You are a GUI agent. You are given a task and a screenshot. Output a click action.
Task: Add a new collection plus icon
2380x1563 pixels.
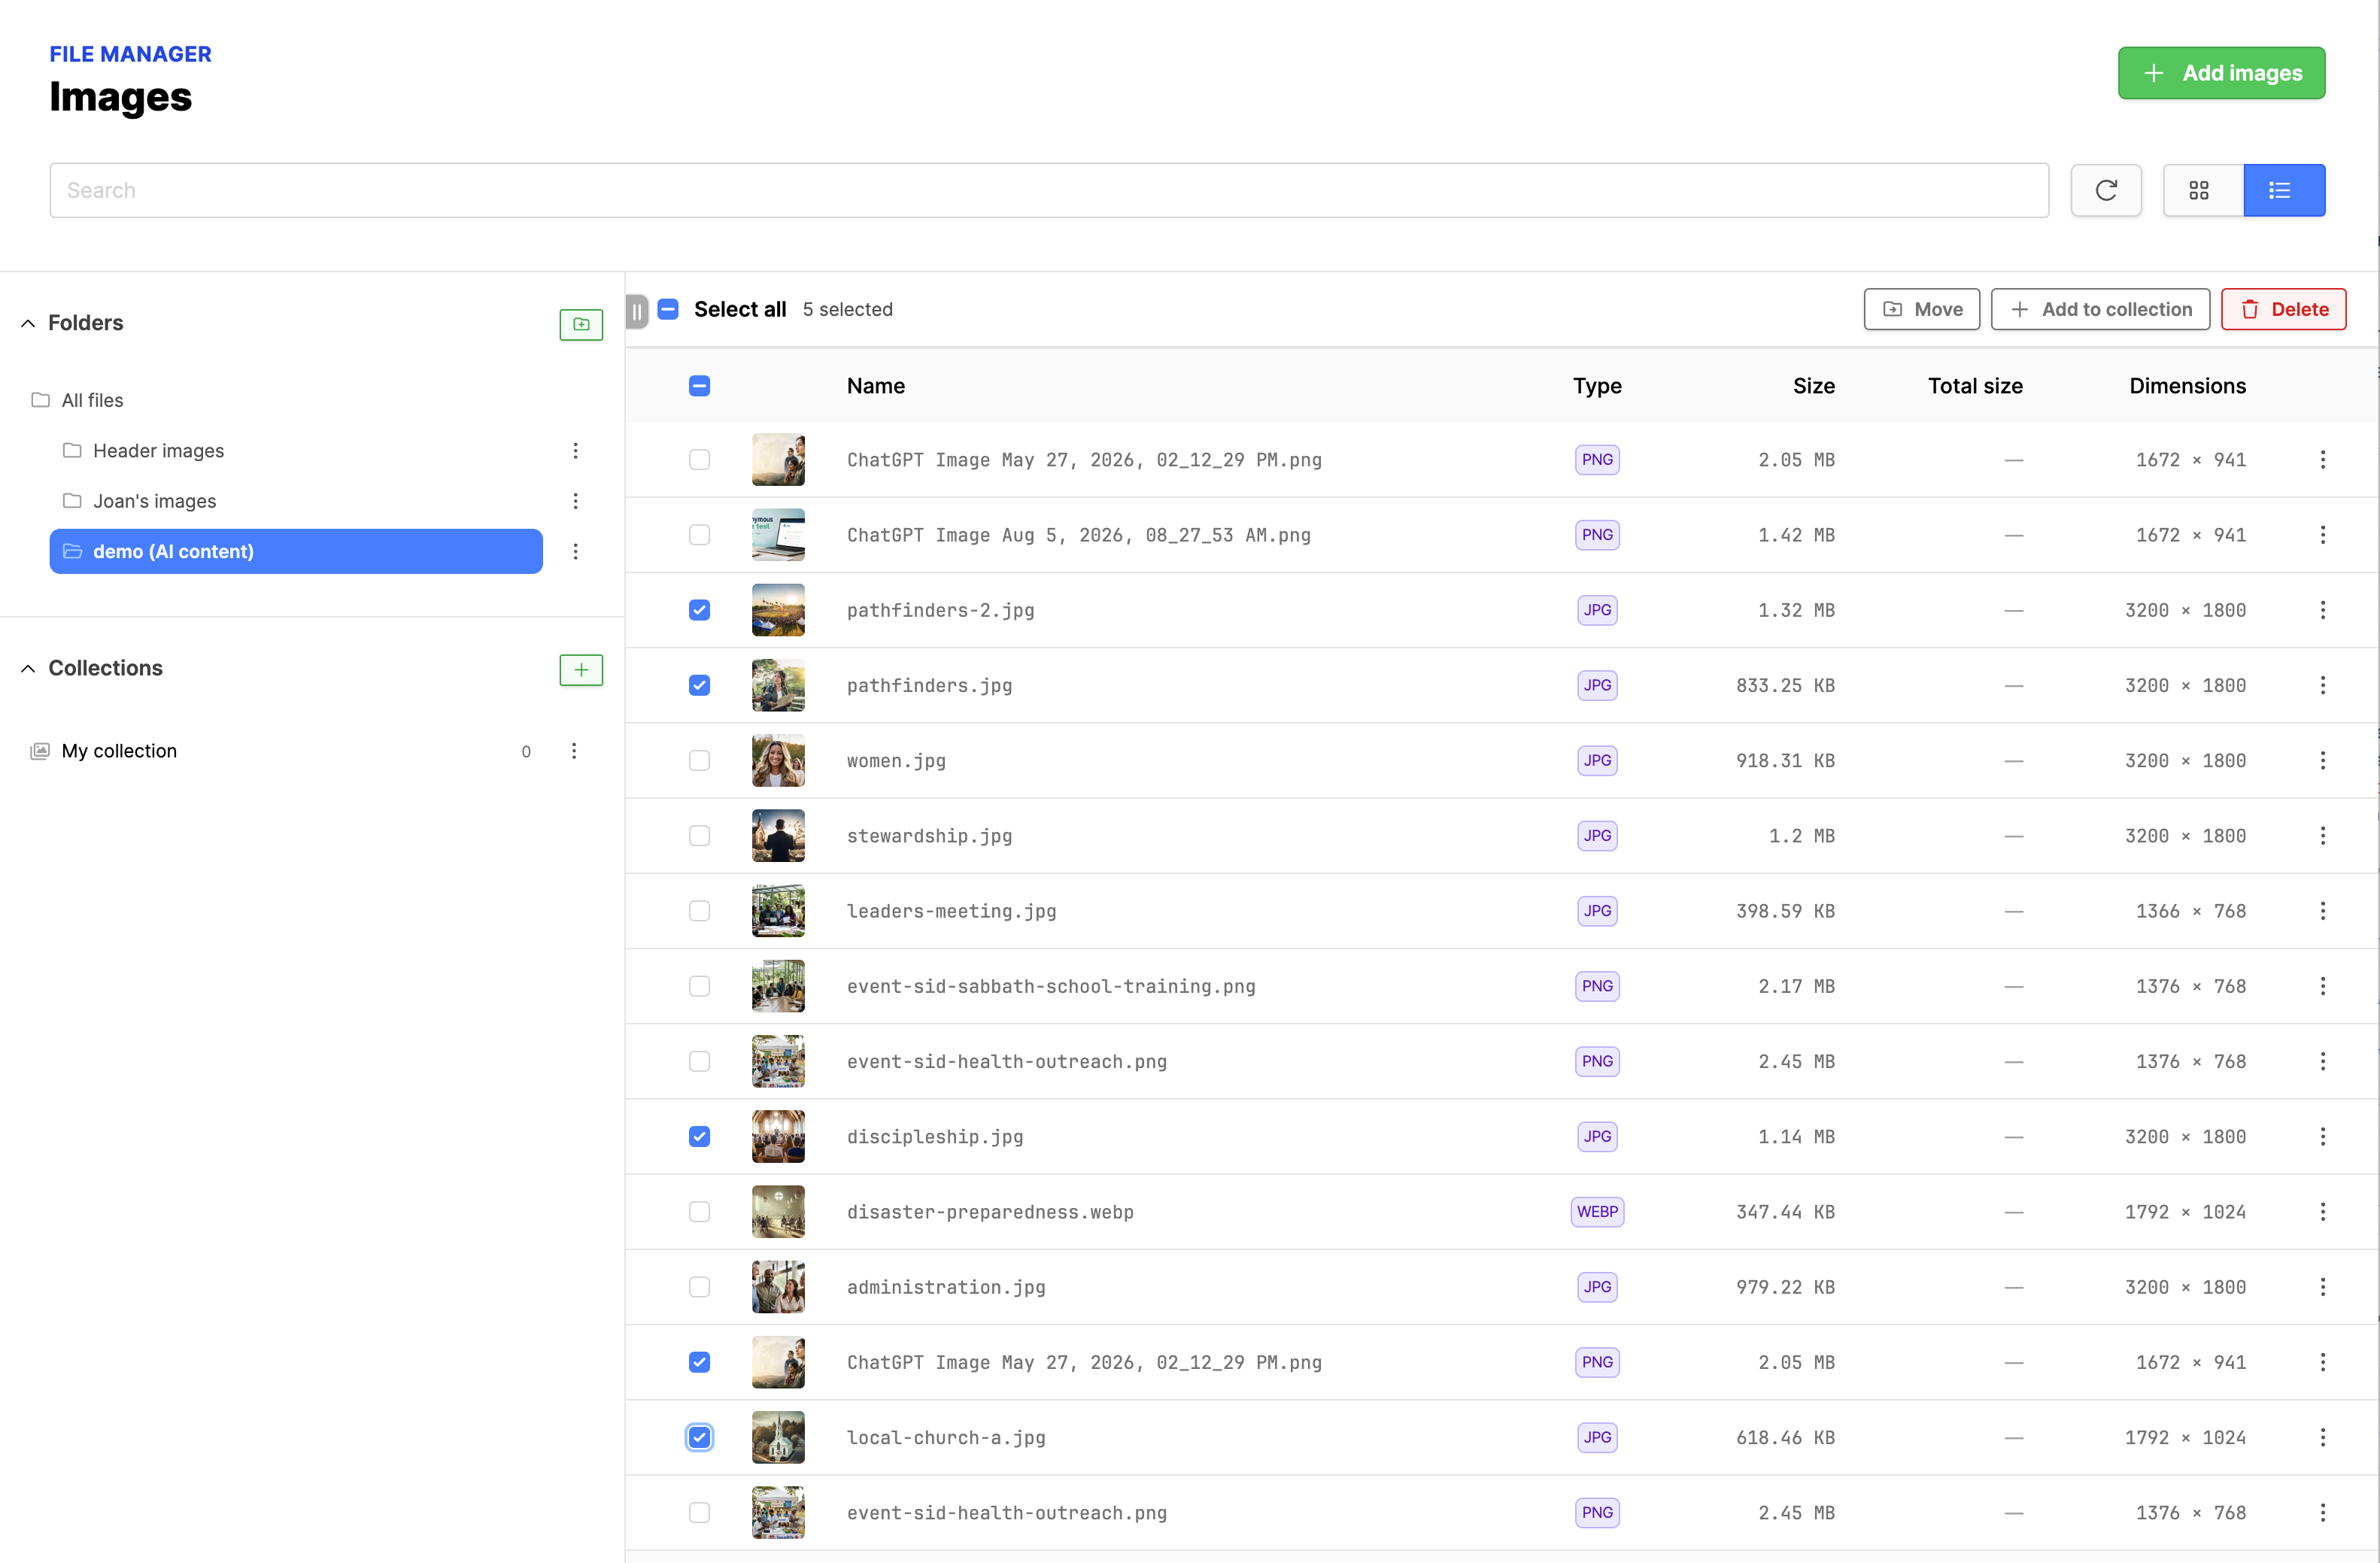coord(581,669)
